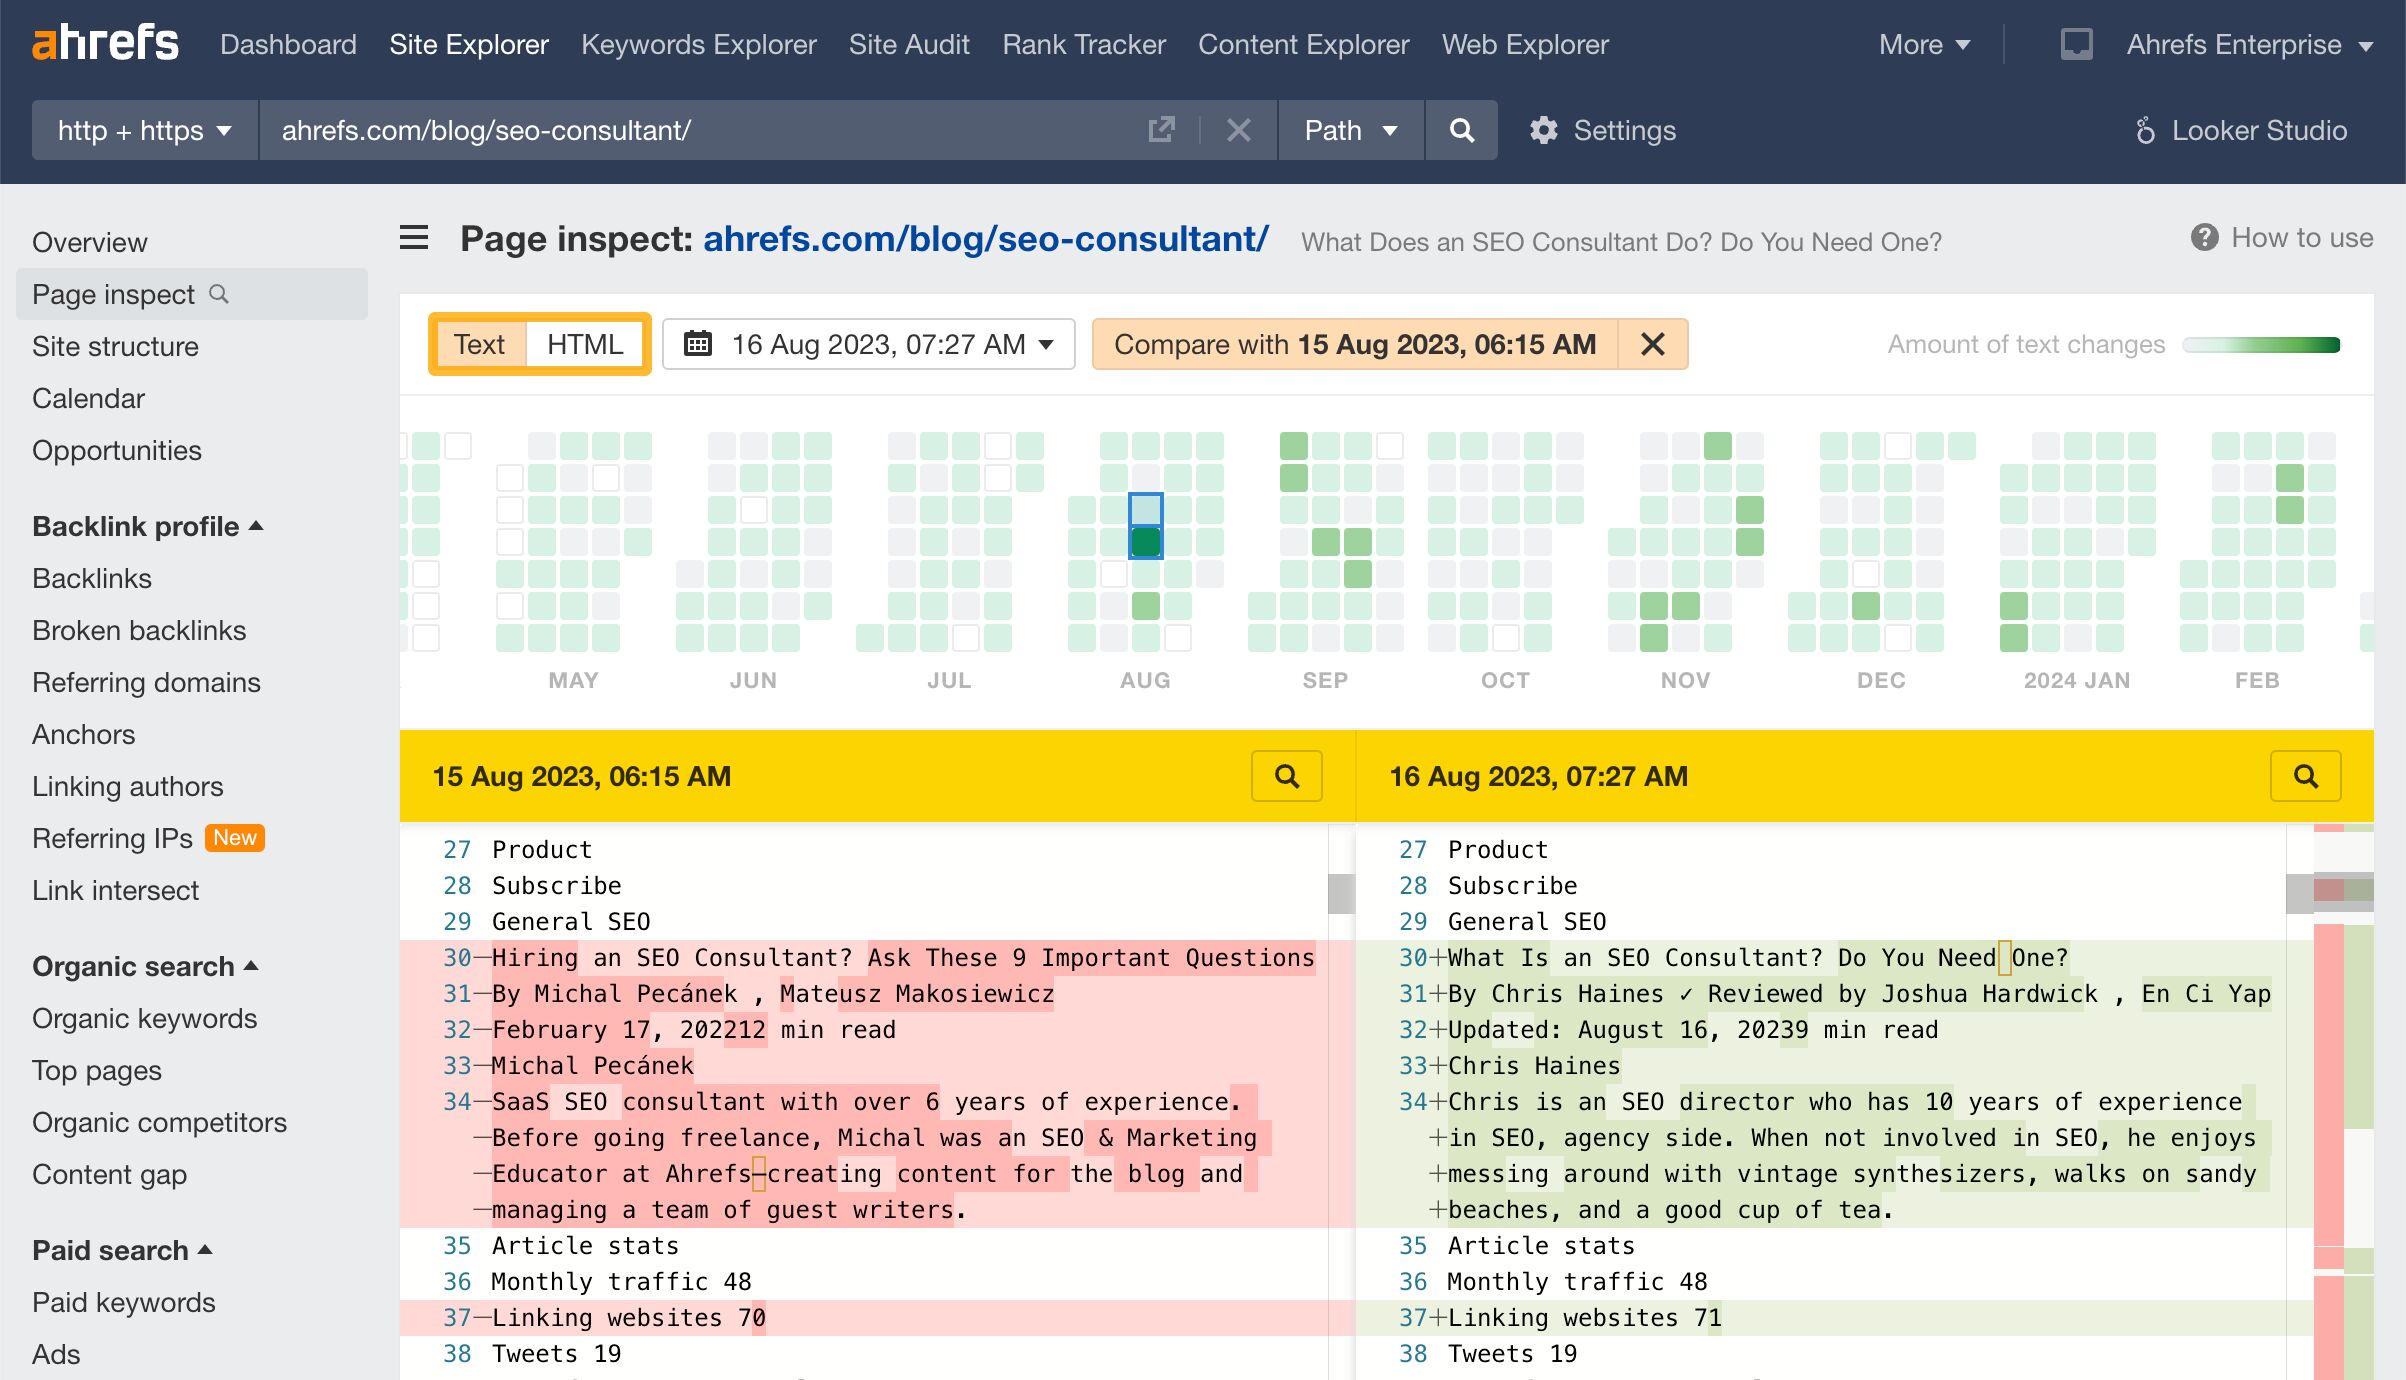Viewport: 2406px width, 1380px height.
Task: Open the Path mode dropdown
Action: coord(1349,130)
